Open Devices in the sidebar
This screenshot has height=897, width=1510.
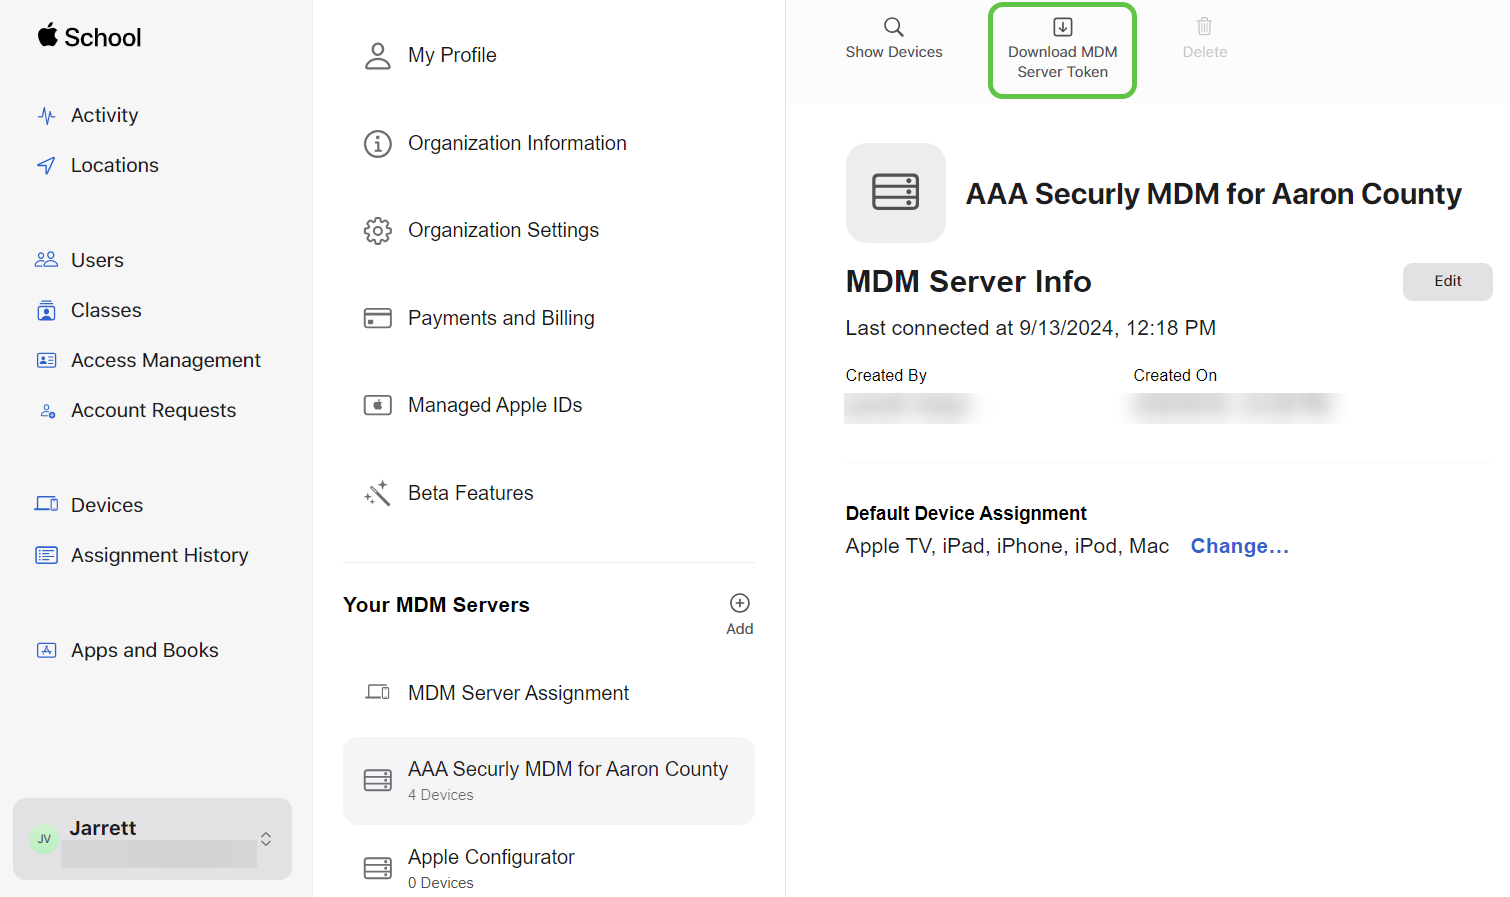coord(107,506)
